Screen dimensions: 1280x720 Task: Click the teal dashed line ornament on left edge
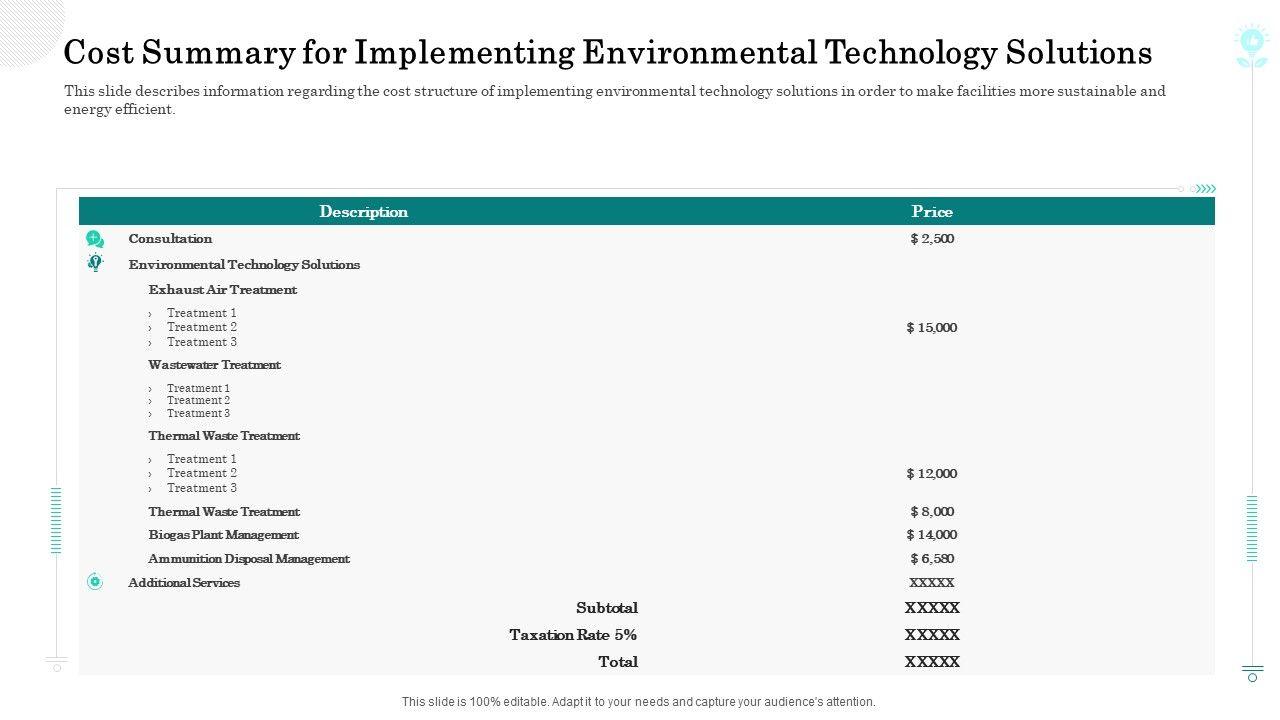click(x=56, y=520)
